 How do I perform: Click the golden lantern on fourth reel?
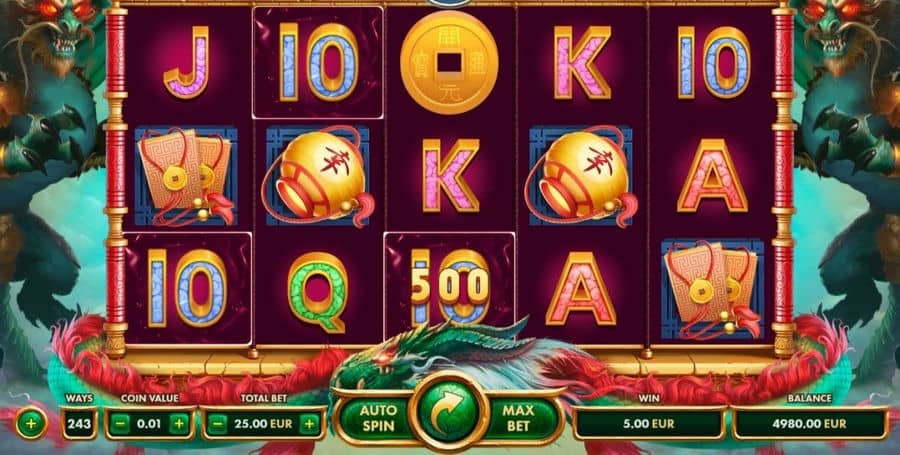(x=581, y=176)
